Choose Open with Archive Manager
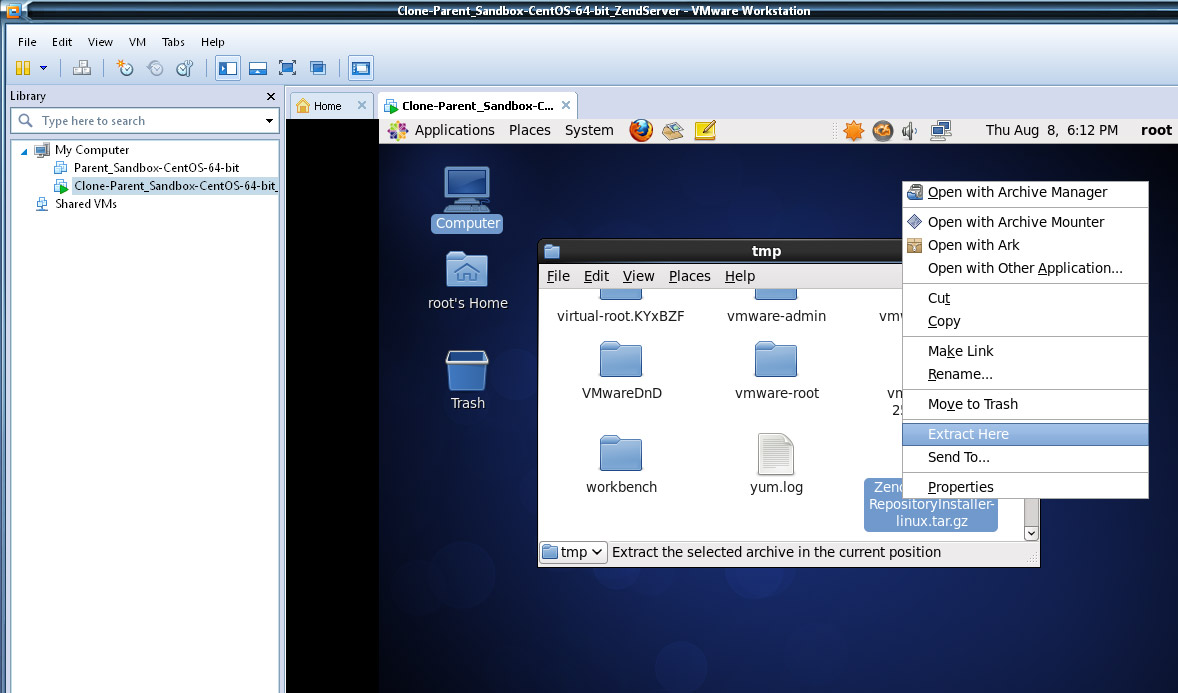 pyautogui.click(x=1025, y=192)
